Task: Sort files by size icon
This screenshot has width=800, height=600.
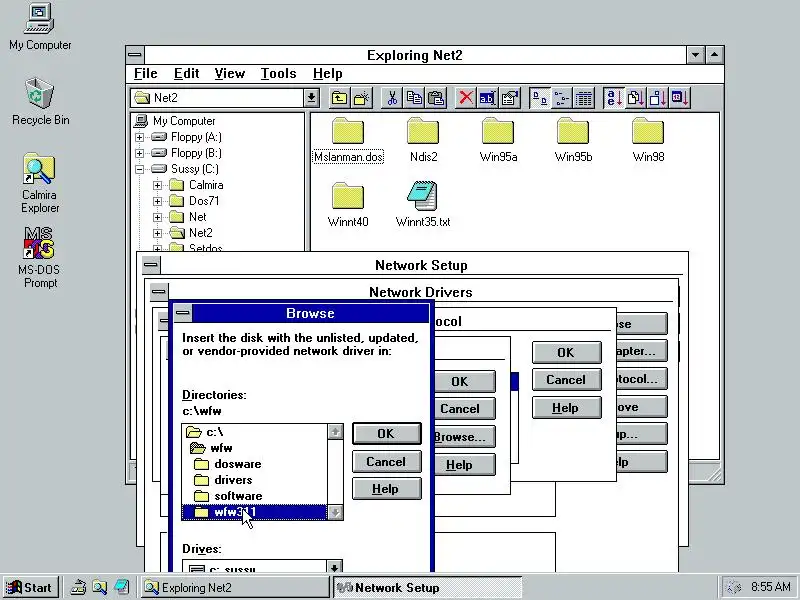Action: [658, 97]
